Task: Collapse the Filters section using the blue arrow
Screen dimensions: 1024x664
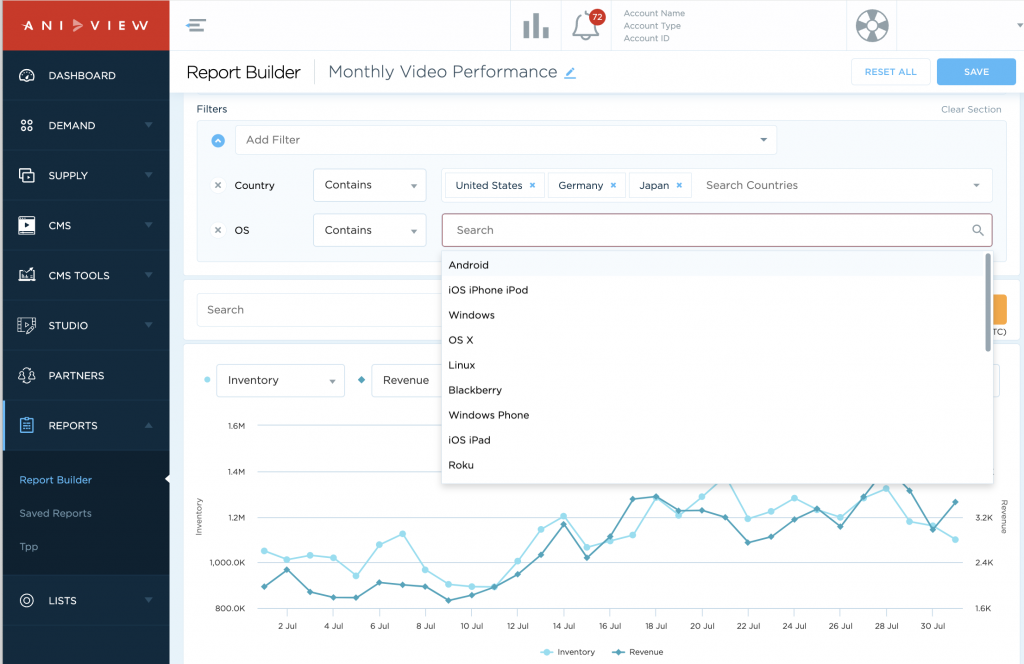Action: 218,140
